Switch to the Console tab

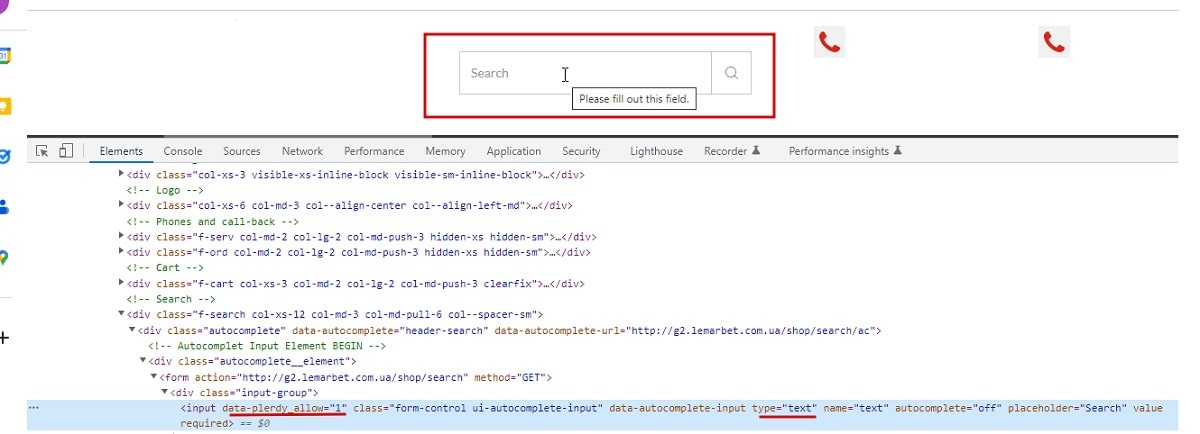coord(183,152)
